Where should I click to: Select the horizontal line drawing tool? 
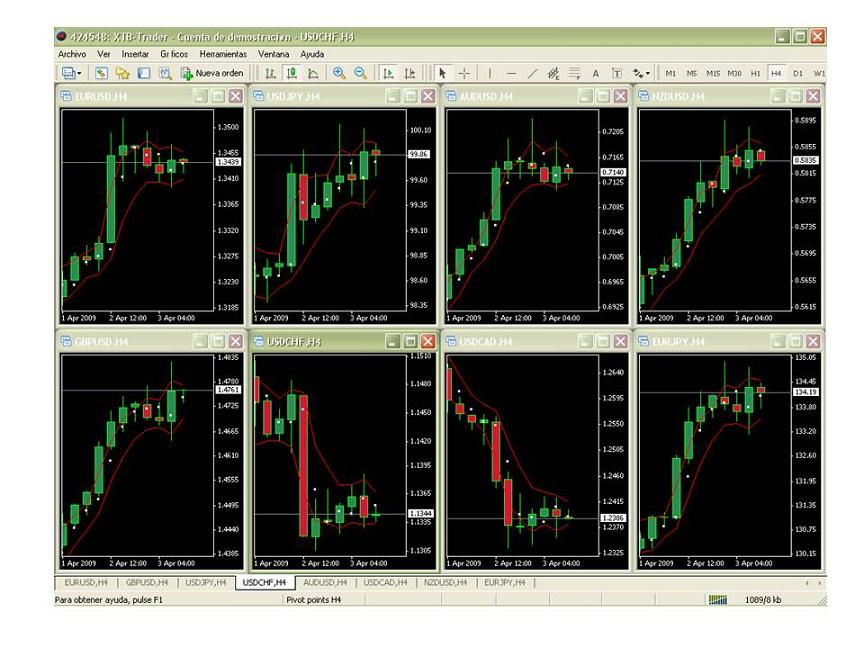click(511, 73)
